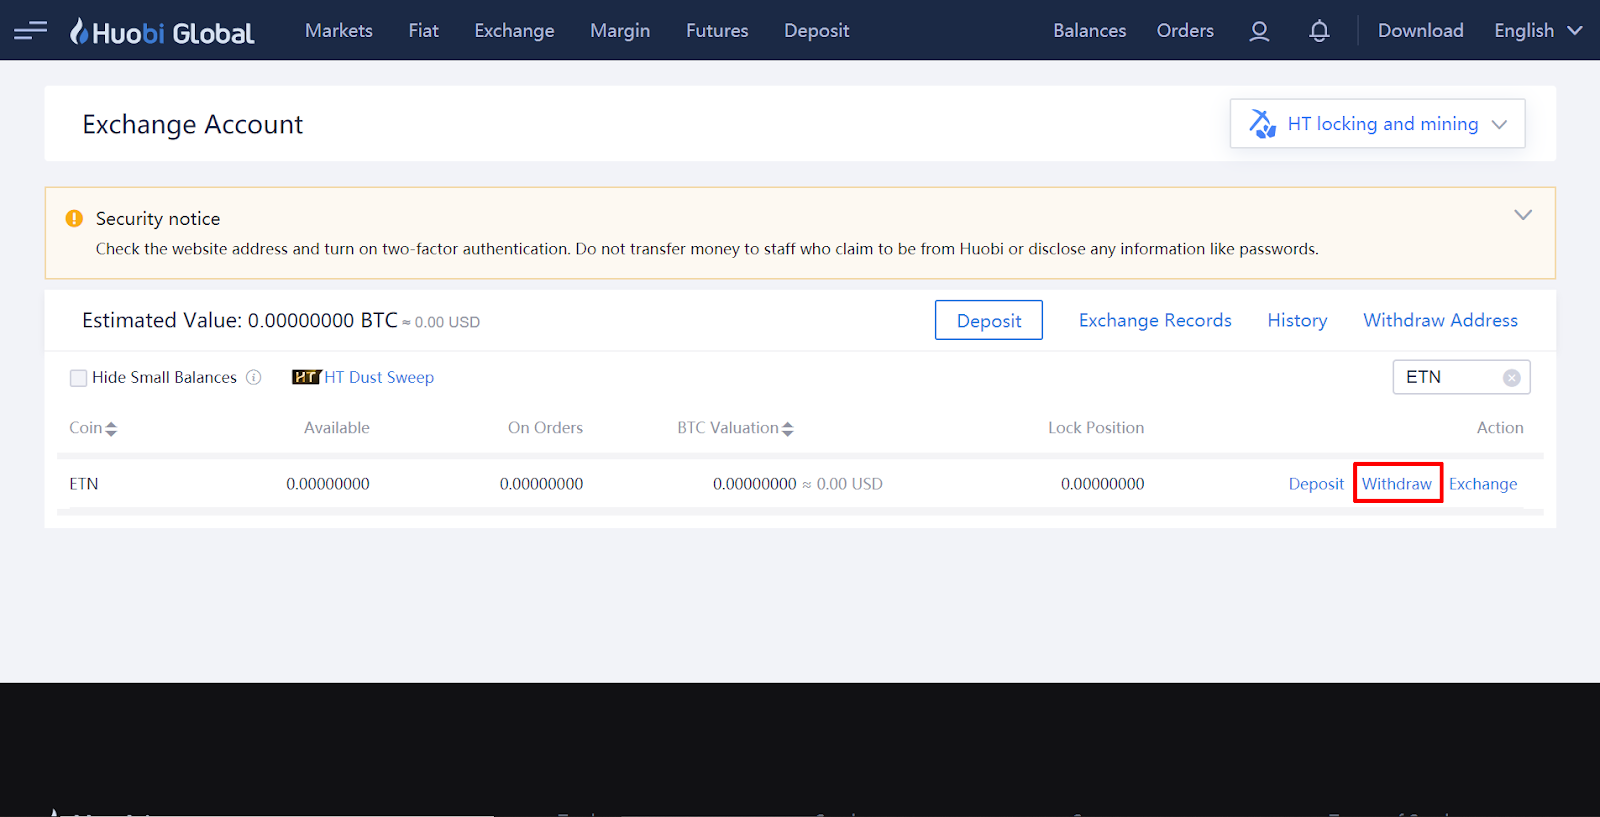Image resolution: width=1600 pixels, height=817 pixels.
Task: Click the Estimated Value BTC amount
Action: tap(323, 320)
